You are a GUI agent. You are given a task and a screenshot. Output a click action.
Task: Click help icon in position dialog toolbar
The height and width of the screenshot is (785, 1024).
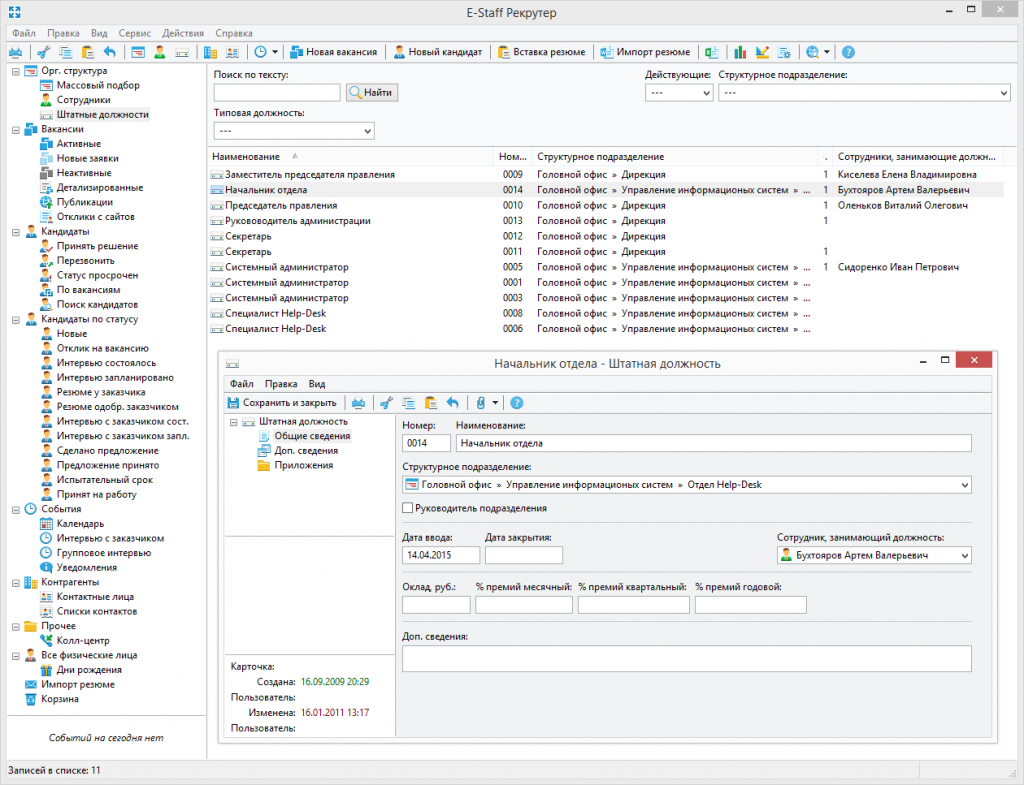pos(517,403)
